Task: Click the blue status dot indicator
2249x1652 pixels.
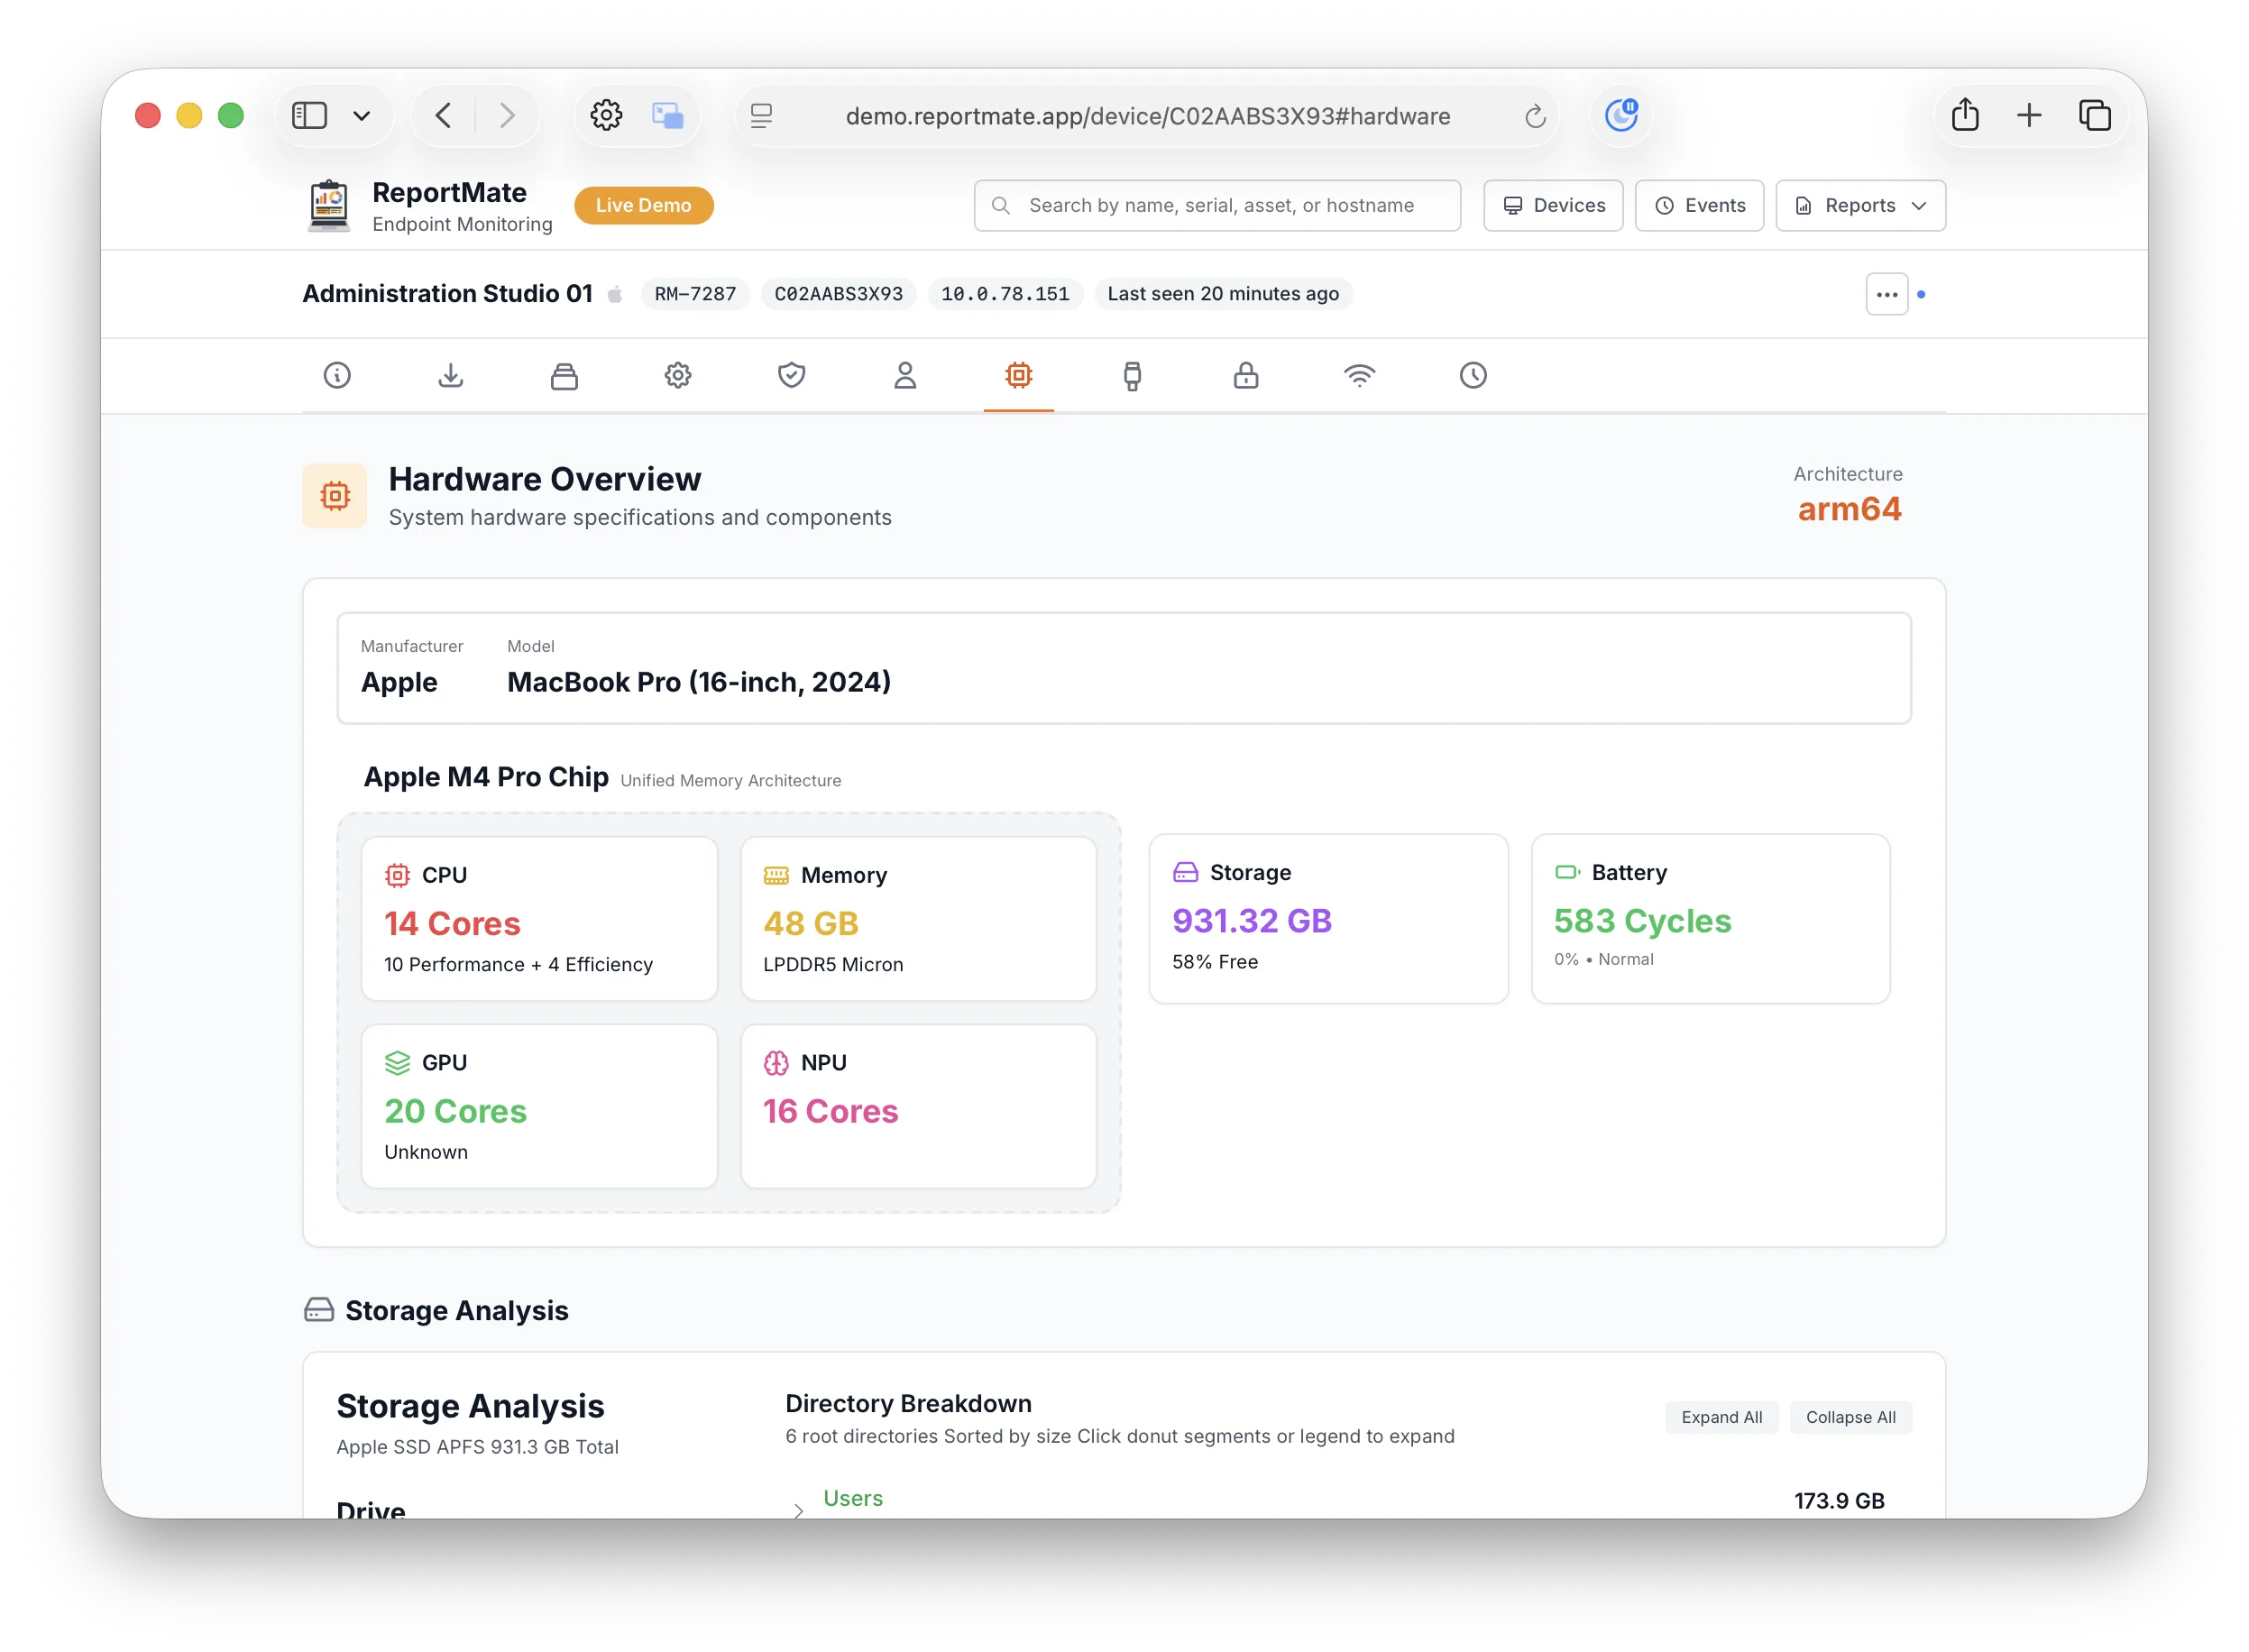Action: tap(1921, 294)
